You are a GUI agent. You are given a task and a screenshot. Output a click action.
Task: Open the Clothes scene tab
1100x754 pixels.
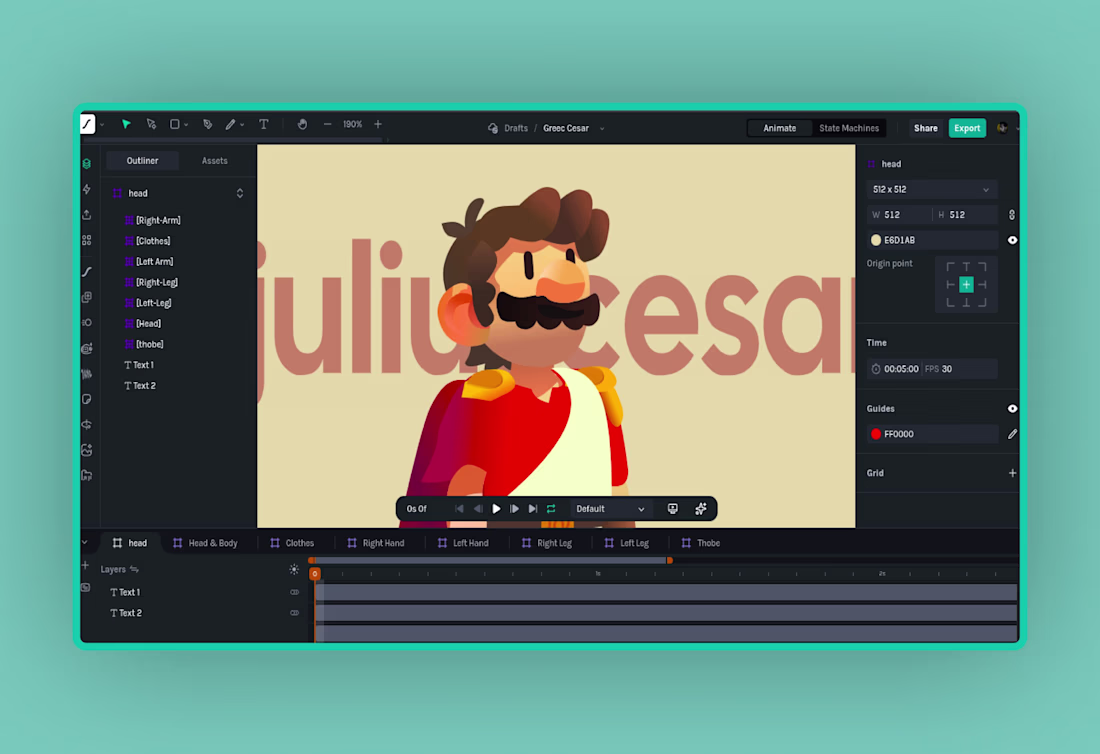(293, 543)
